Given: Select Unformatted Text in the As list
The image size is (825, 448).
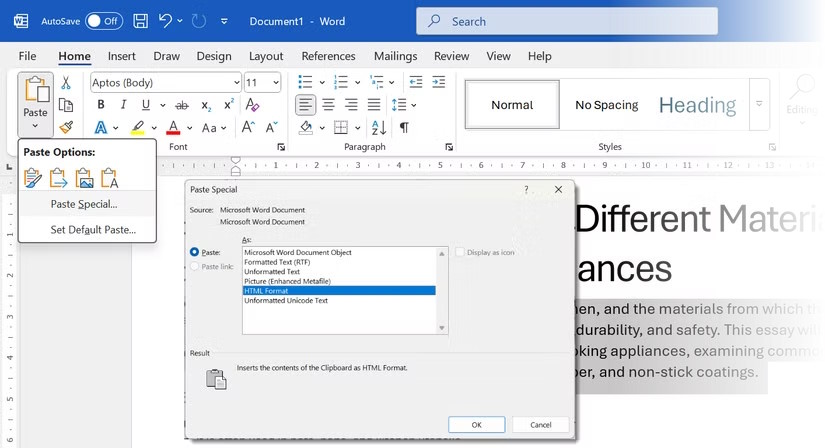Looking at the screenshot, I should 272,272.
